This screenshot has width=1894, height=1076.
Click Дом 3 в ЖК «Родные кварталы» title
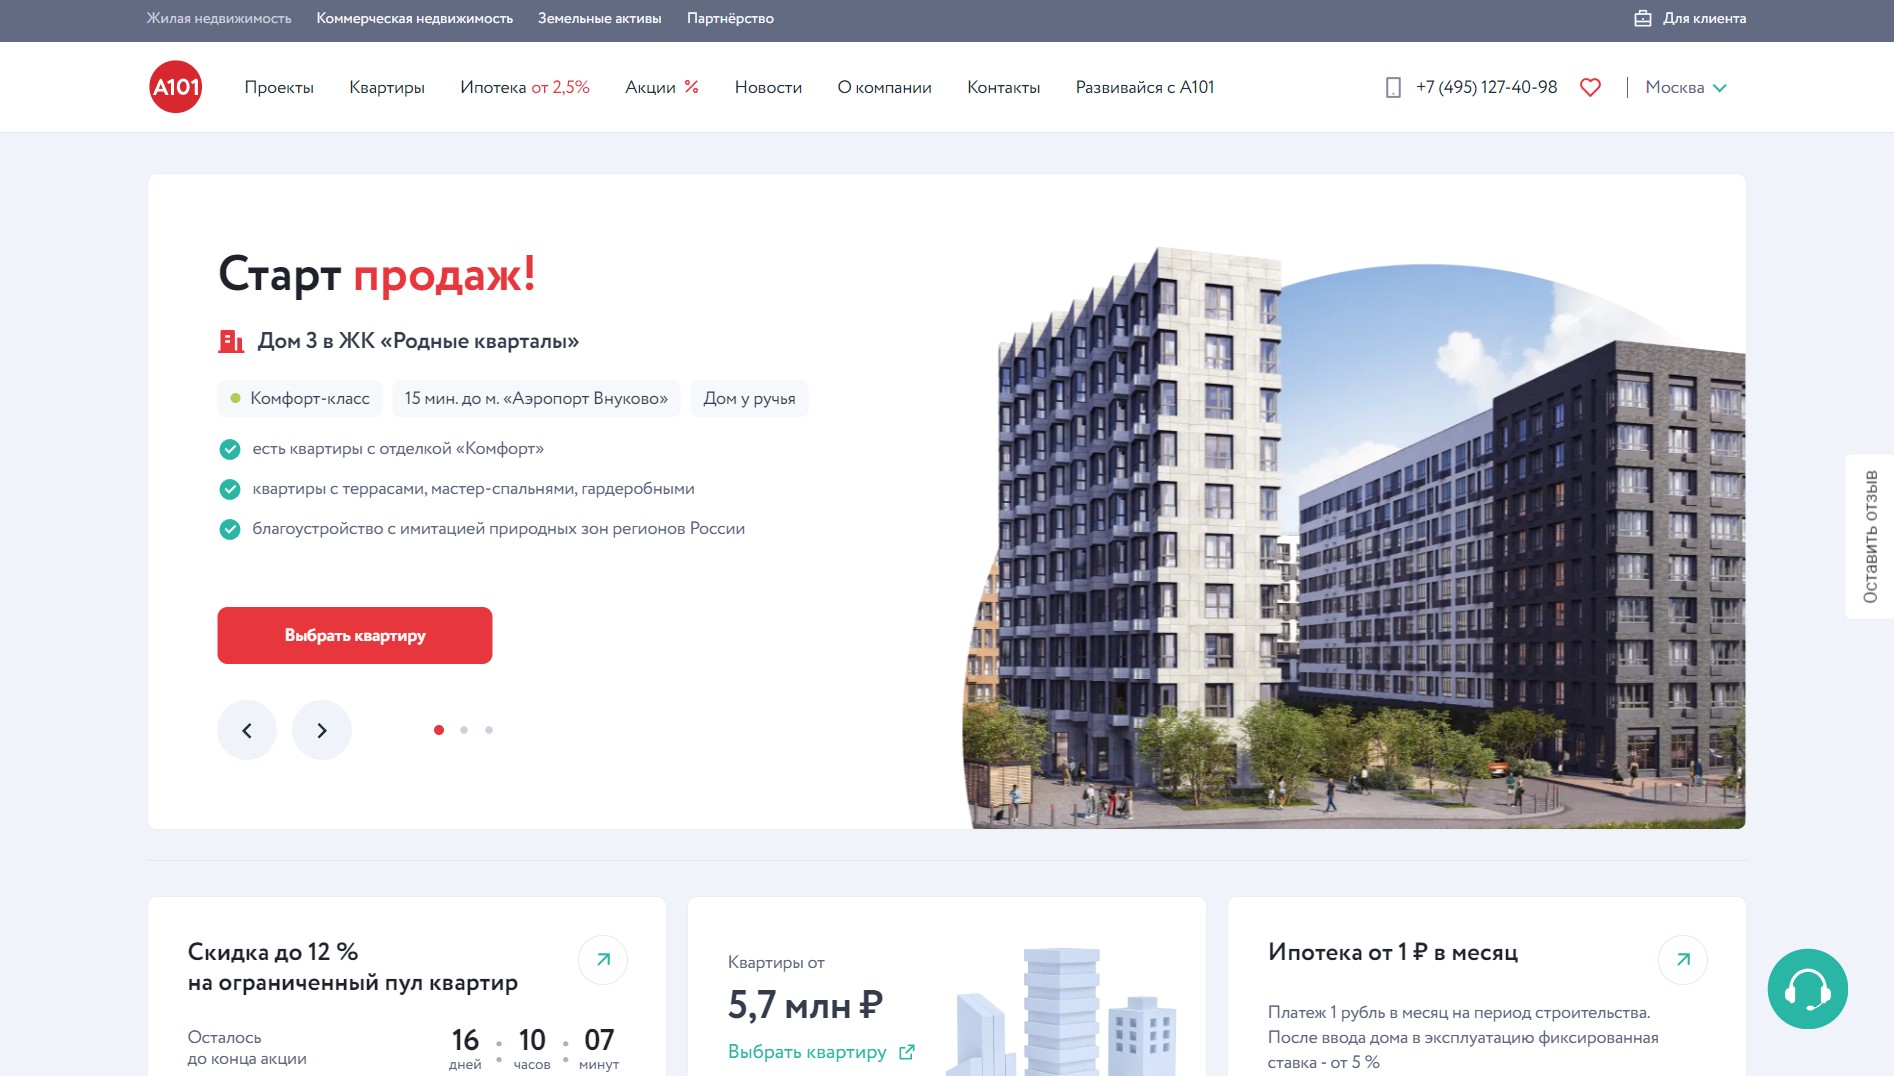[x=418, y=341]
